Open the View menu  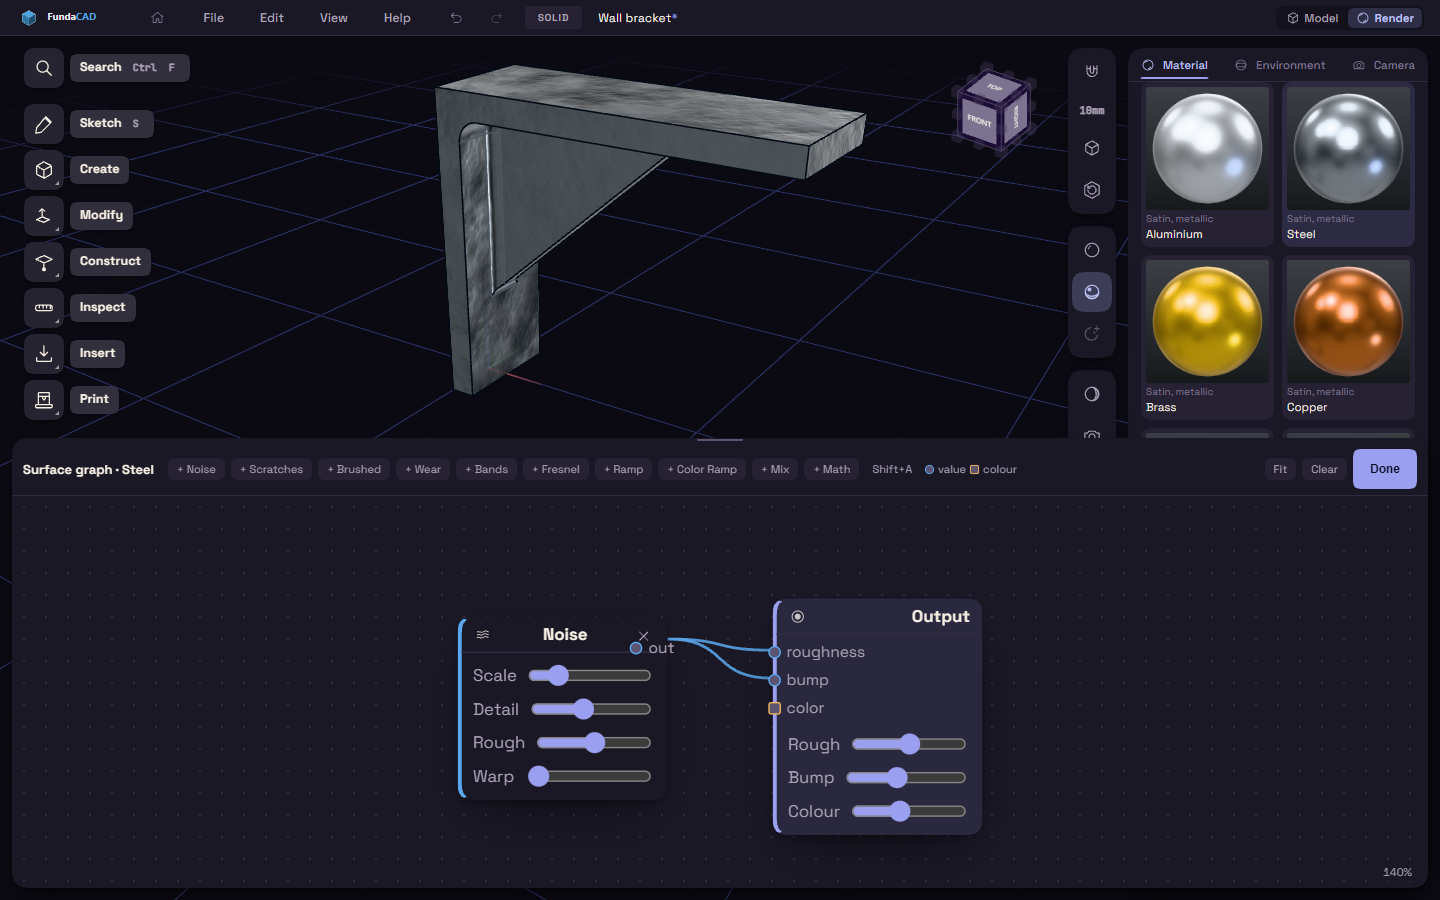coord(334,18)
